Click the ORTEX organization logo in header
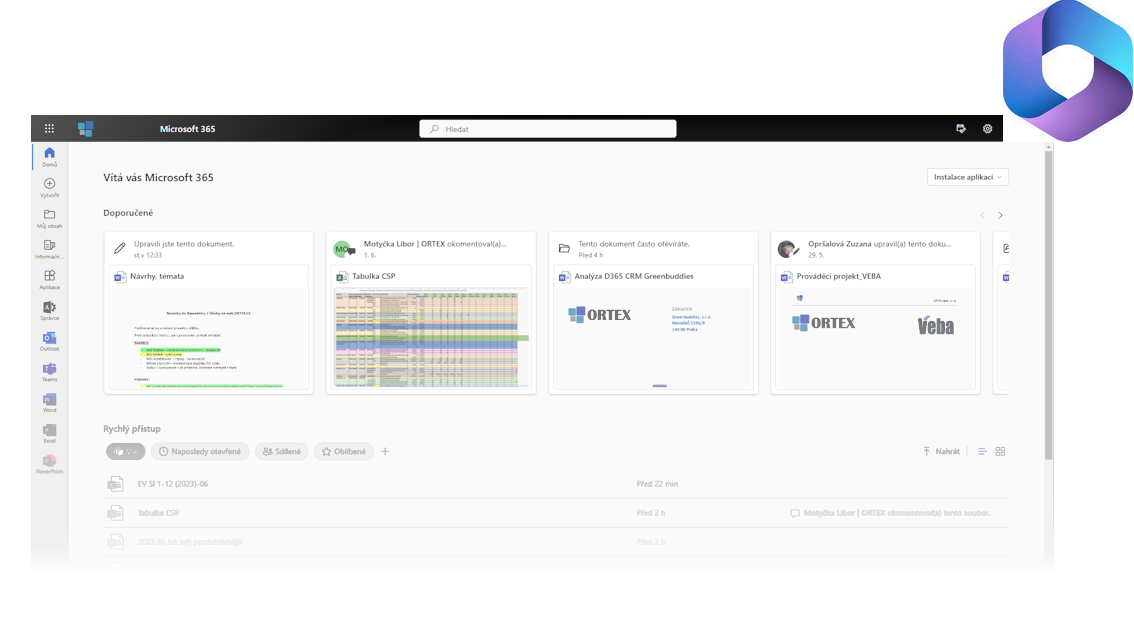Image resolution: width=1134 pixels, height=624 pixels. [85, 129]
